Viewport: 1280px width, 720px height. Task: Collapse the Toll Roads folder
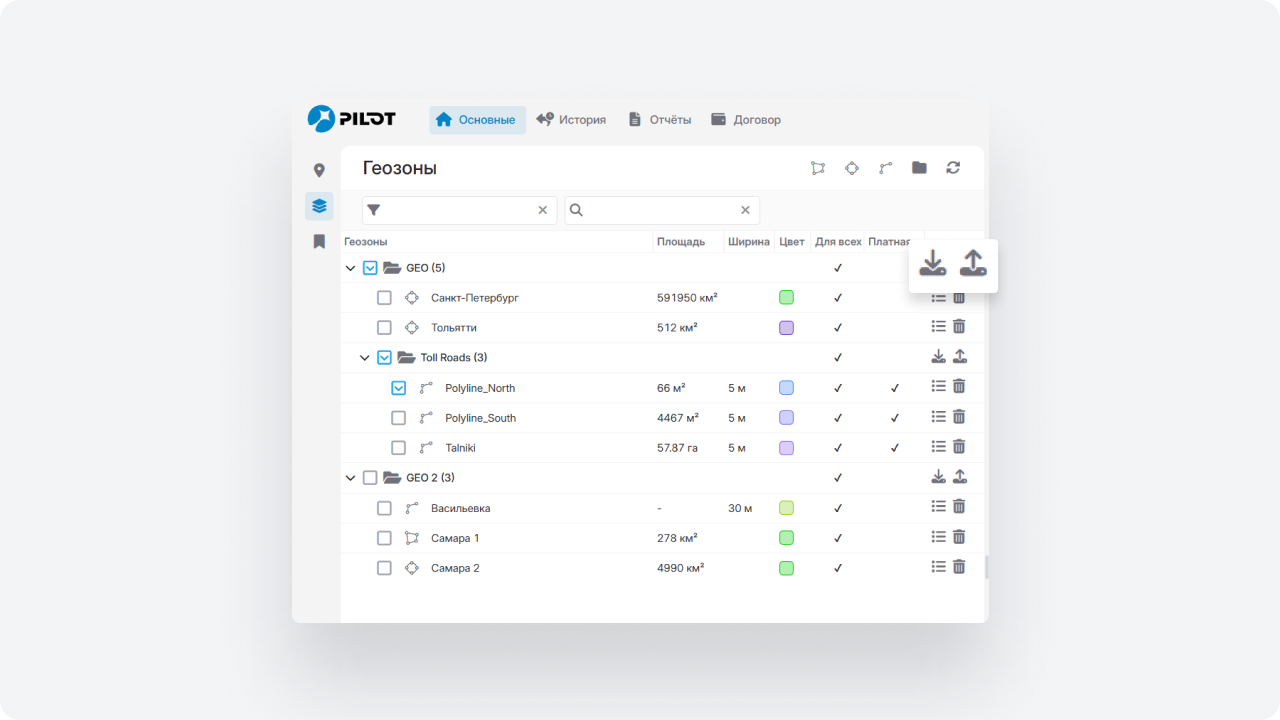(x=364, y=358)
